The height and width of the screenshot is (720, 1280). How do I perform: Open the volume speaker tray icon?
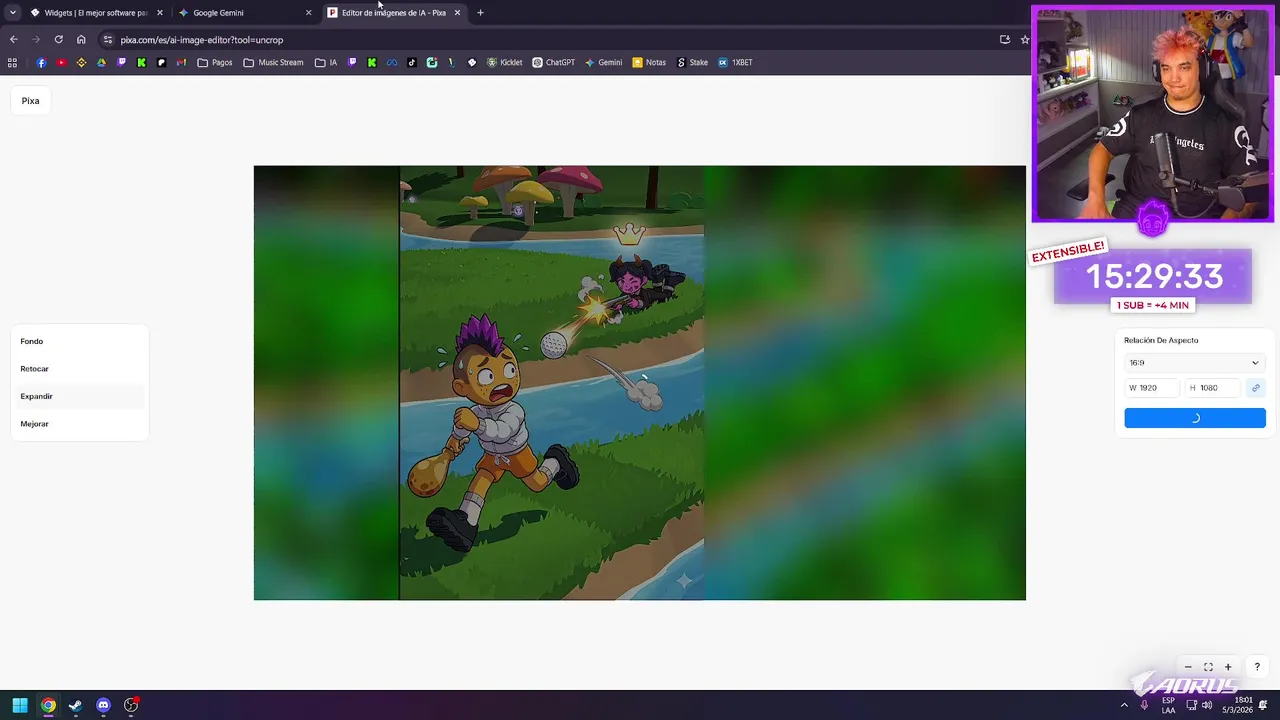tap(1207, 705)
